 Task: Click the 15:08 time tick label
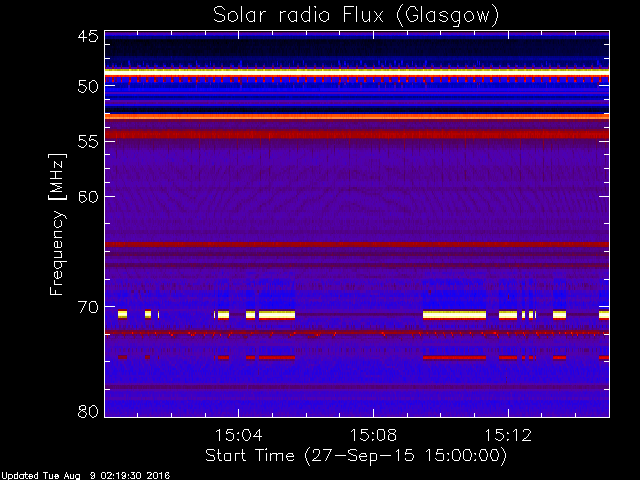[x=373, y=435]
